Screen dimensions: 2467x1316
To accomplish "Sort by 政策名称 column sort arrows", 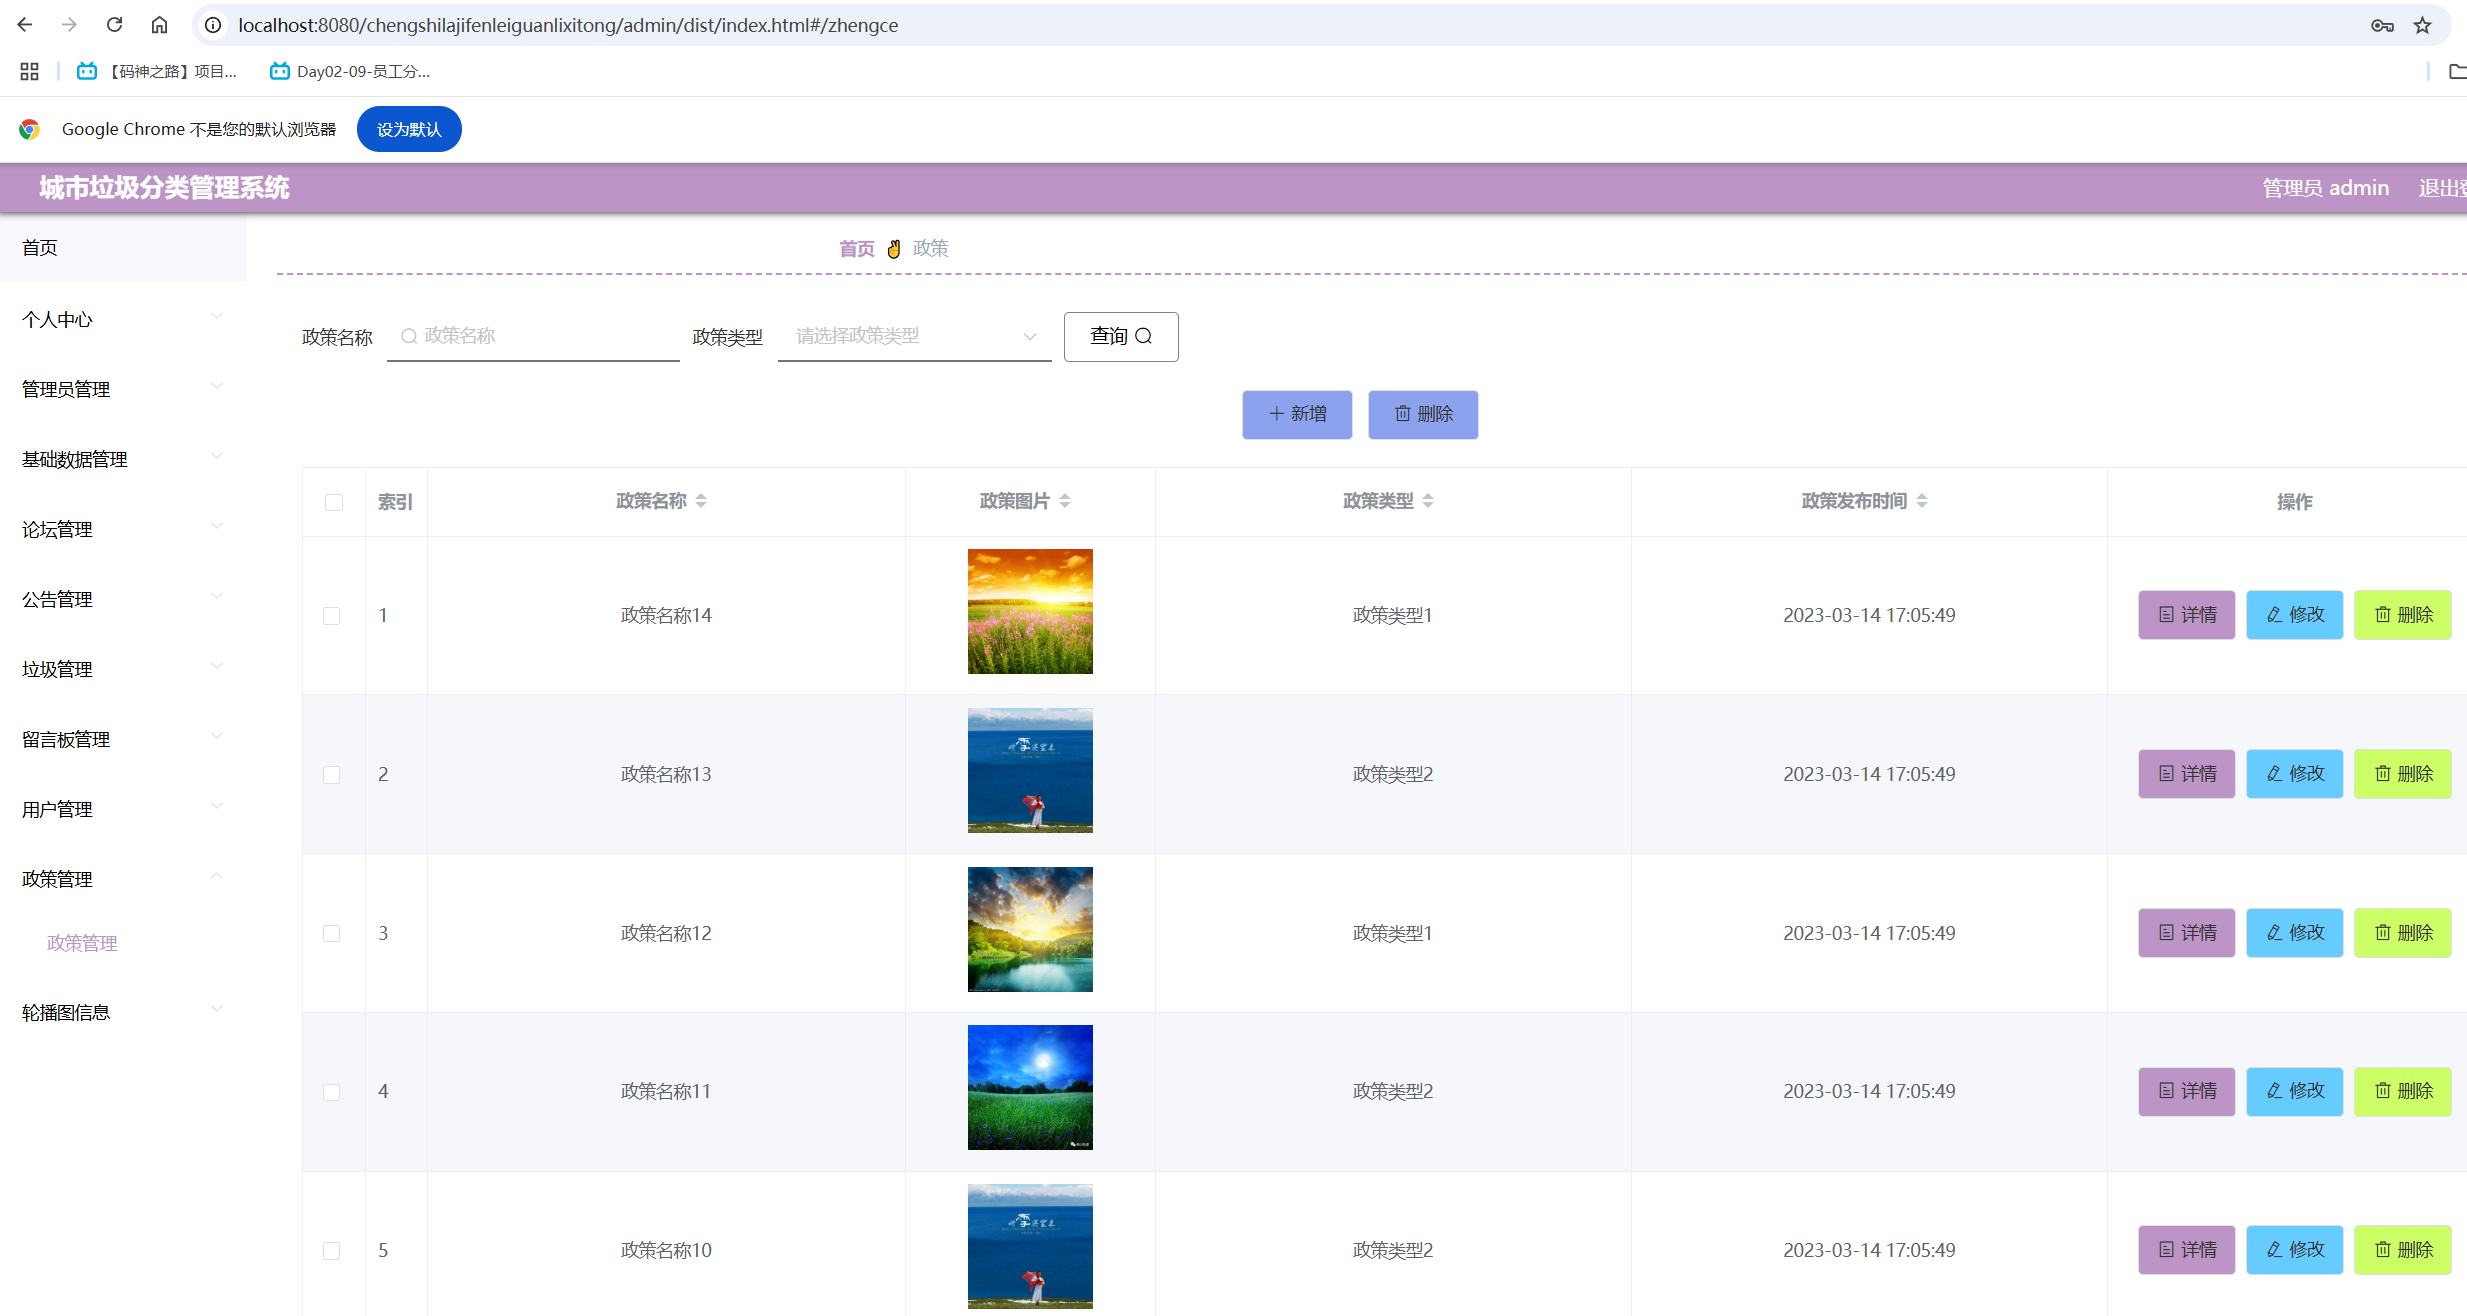I will click(x=701, y=501).
